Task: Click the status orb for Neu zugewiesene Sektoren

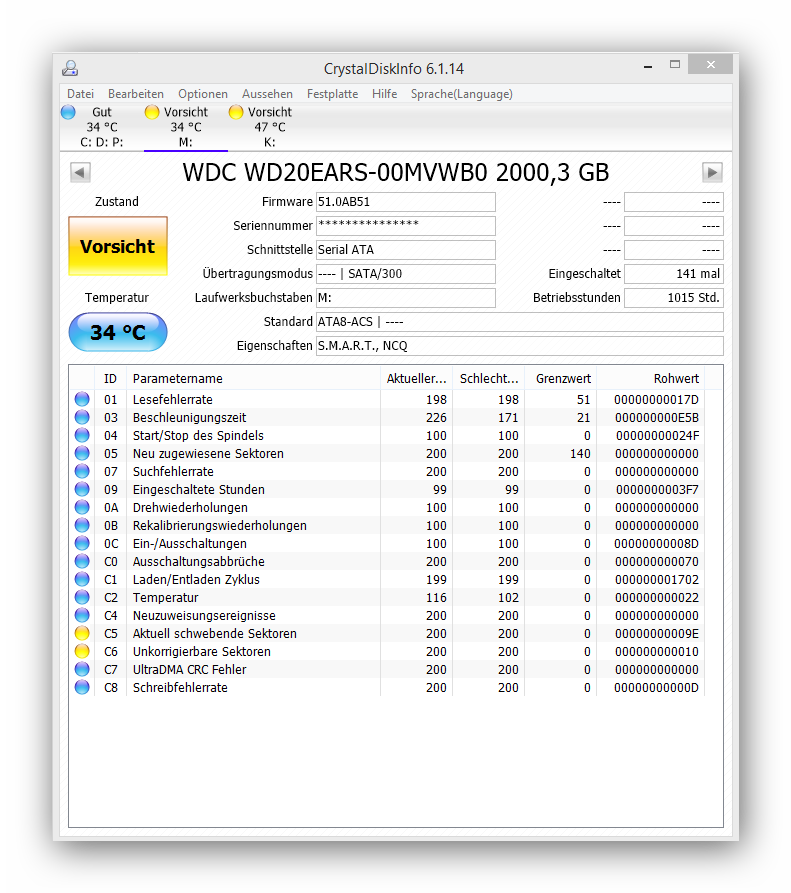Action: [x=82, y=453]
